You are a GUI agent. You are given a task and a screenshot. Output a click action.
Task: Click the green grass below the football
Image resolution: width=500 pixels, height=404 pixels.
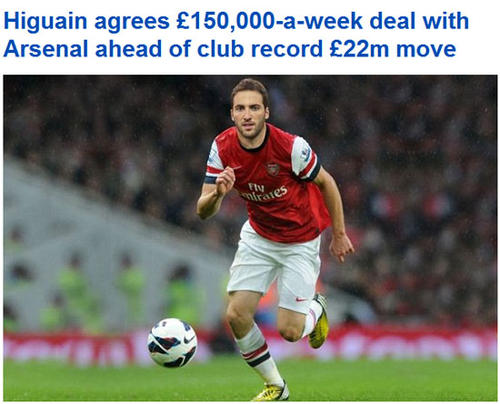(x=172, y=383)
